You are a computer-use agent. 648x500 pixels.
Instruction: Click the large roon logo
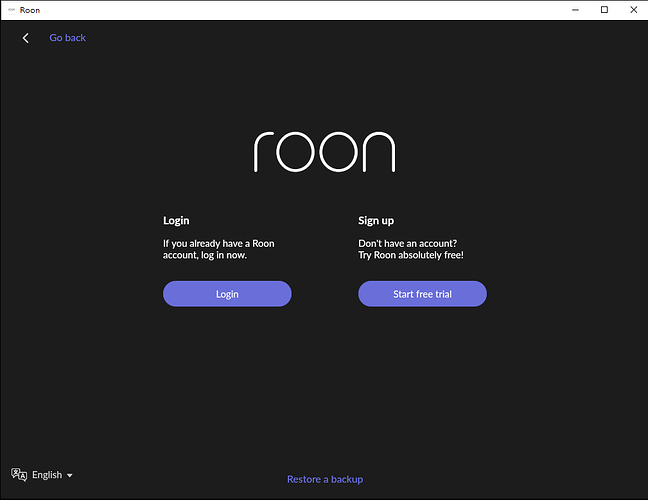click(324, 152)
